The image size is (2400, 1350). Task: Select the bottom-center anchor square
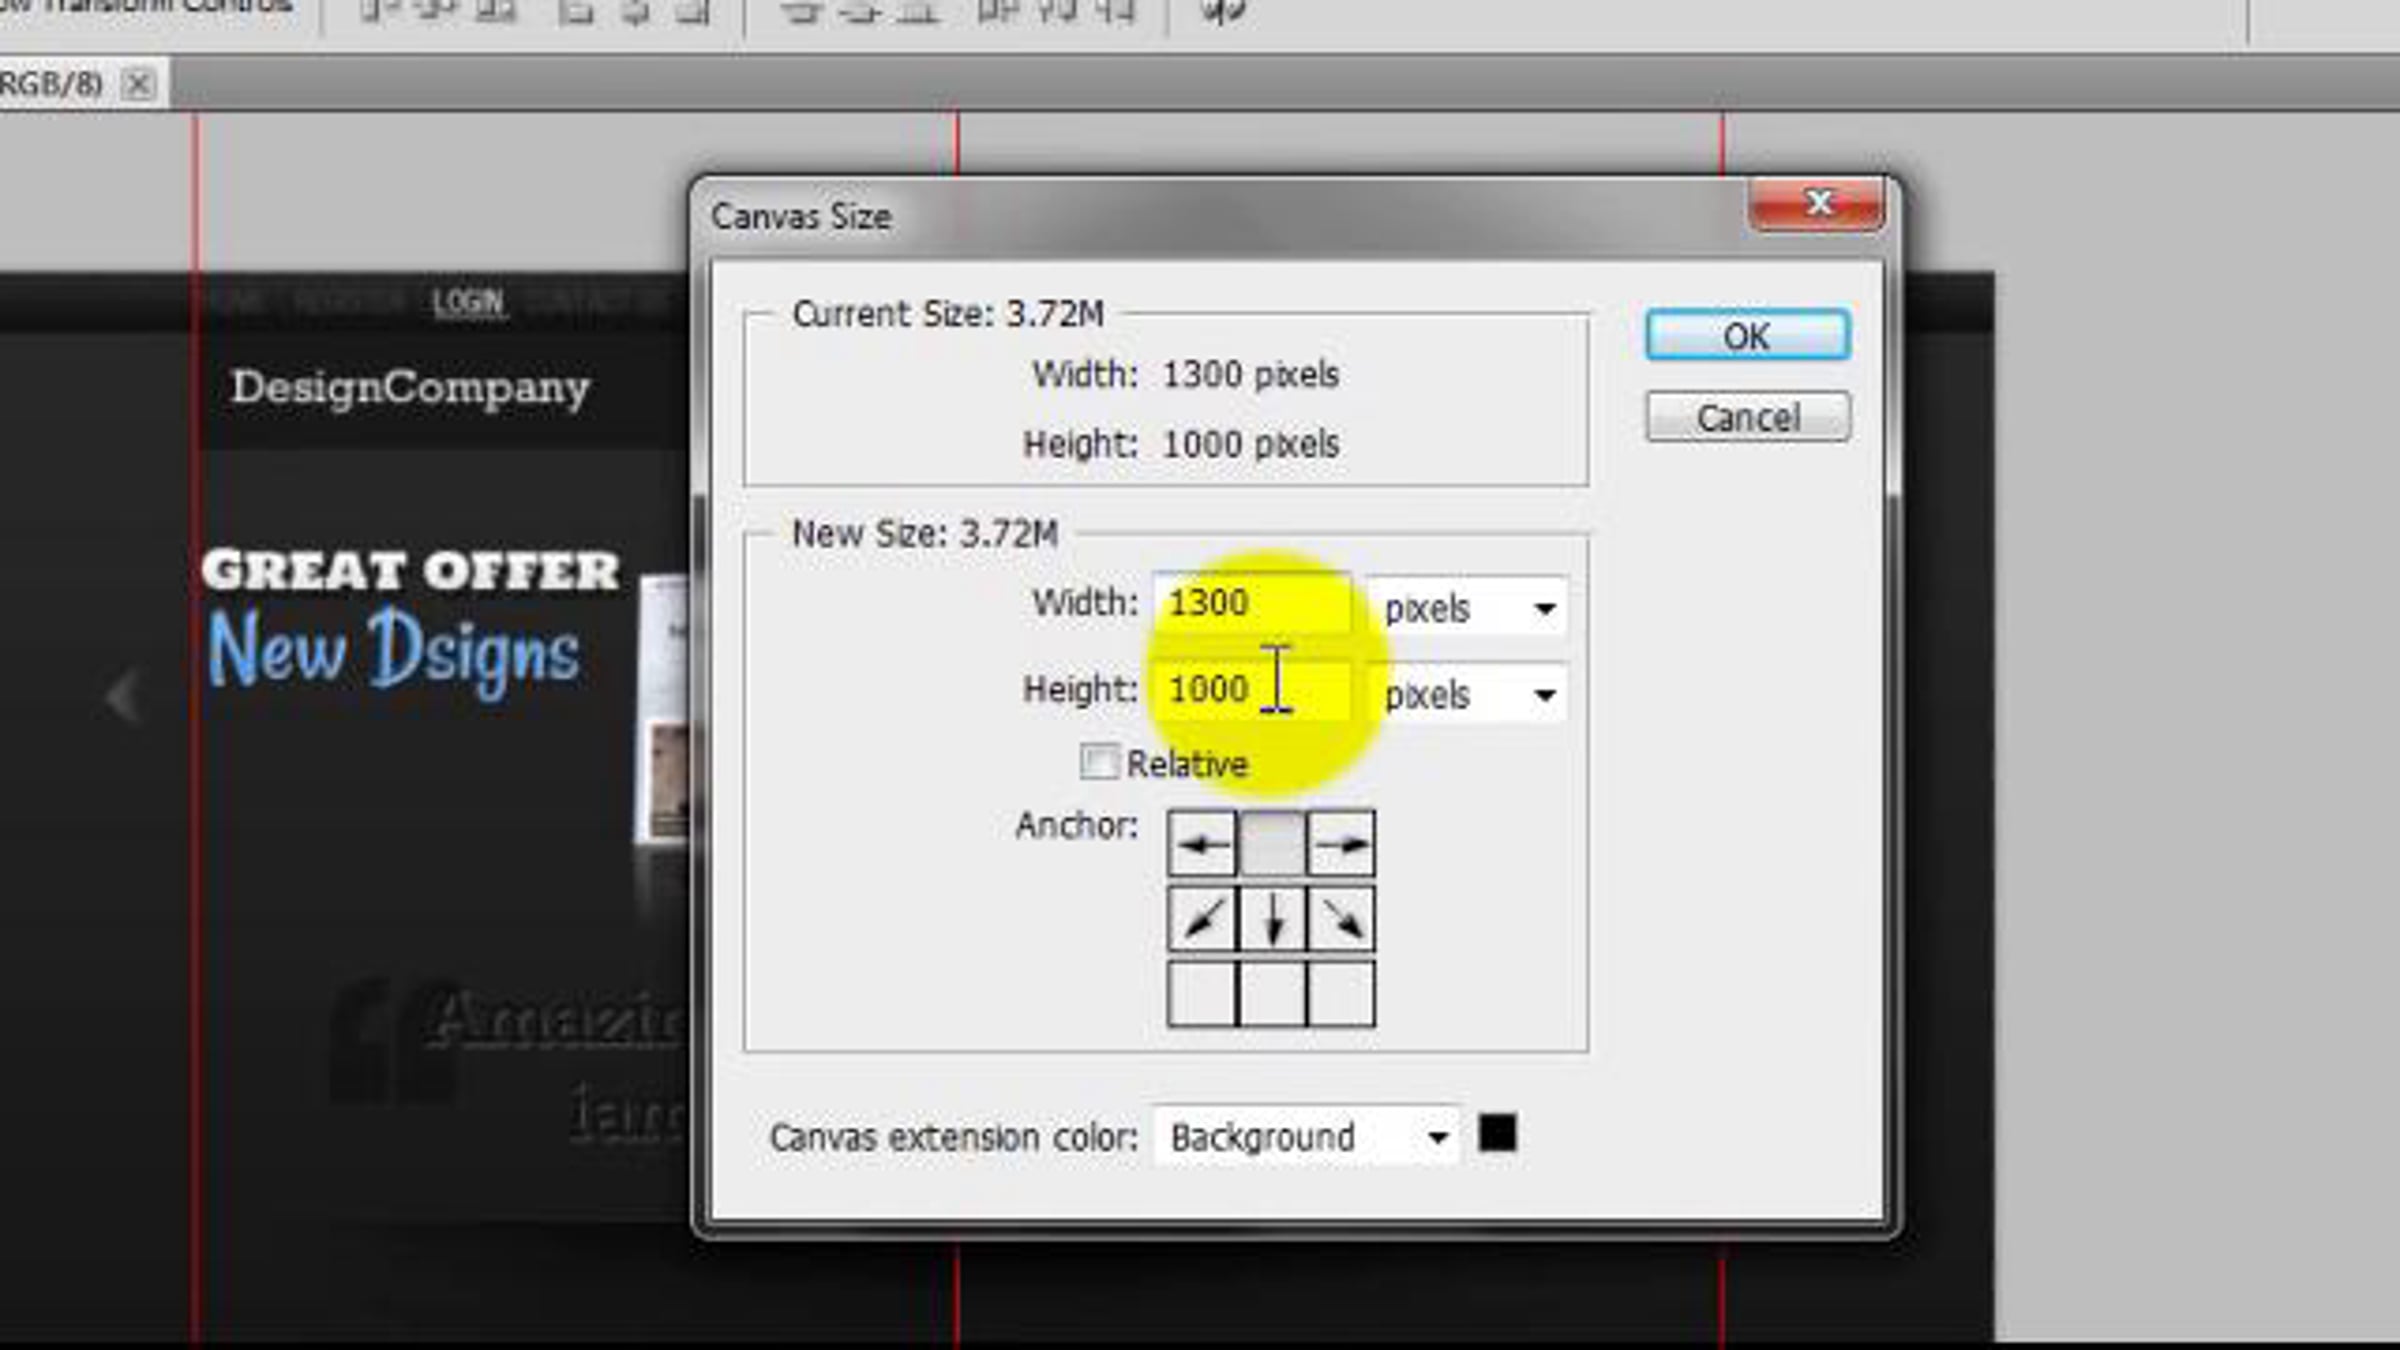[x=1271, y=994]
